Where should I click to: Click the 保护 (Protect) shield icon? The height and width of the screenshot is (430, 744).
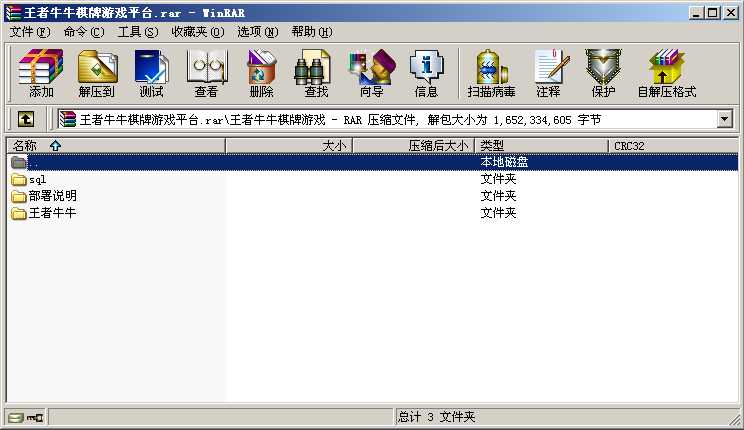click(603, 73)
